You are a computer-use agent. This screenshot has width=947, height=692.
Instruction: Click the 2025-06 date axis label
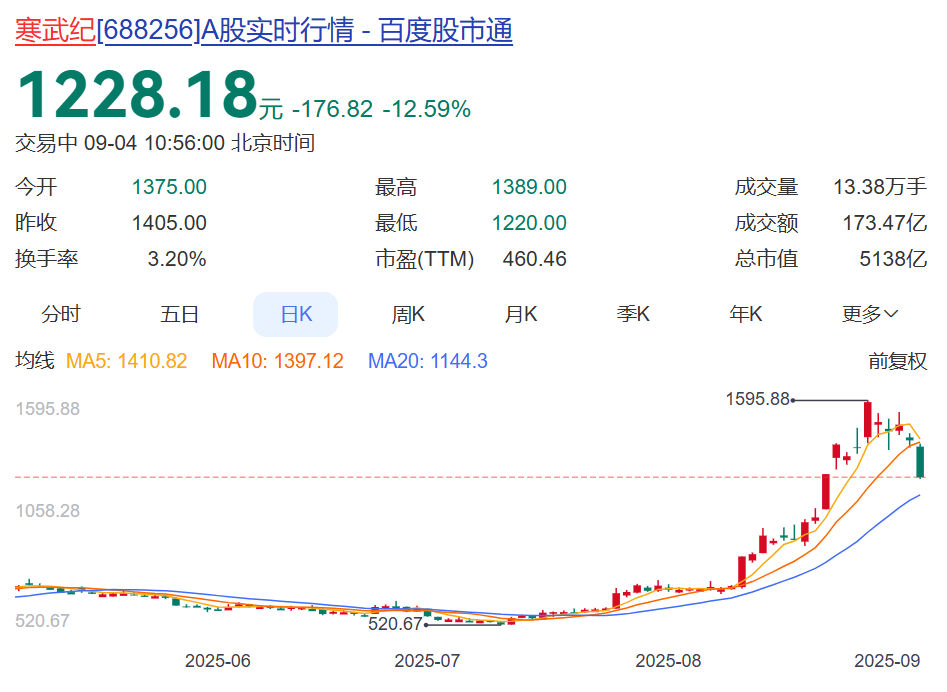coord(217,661)
